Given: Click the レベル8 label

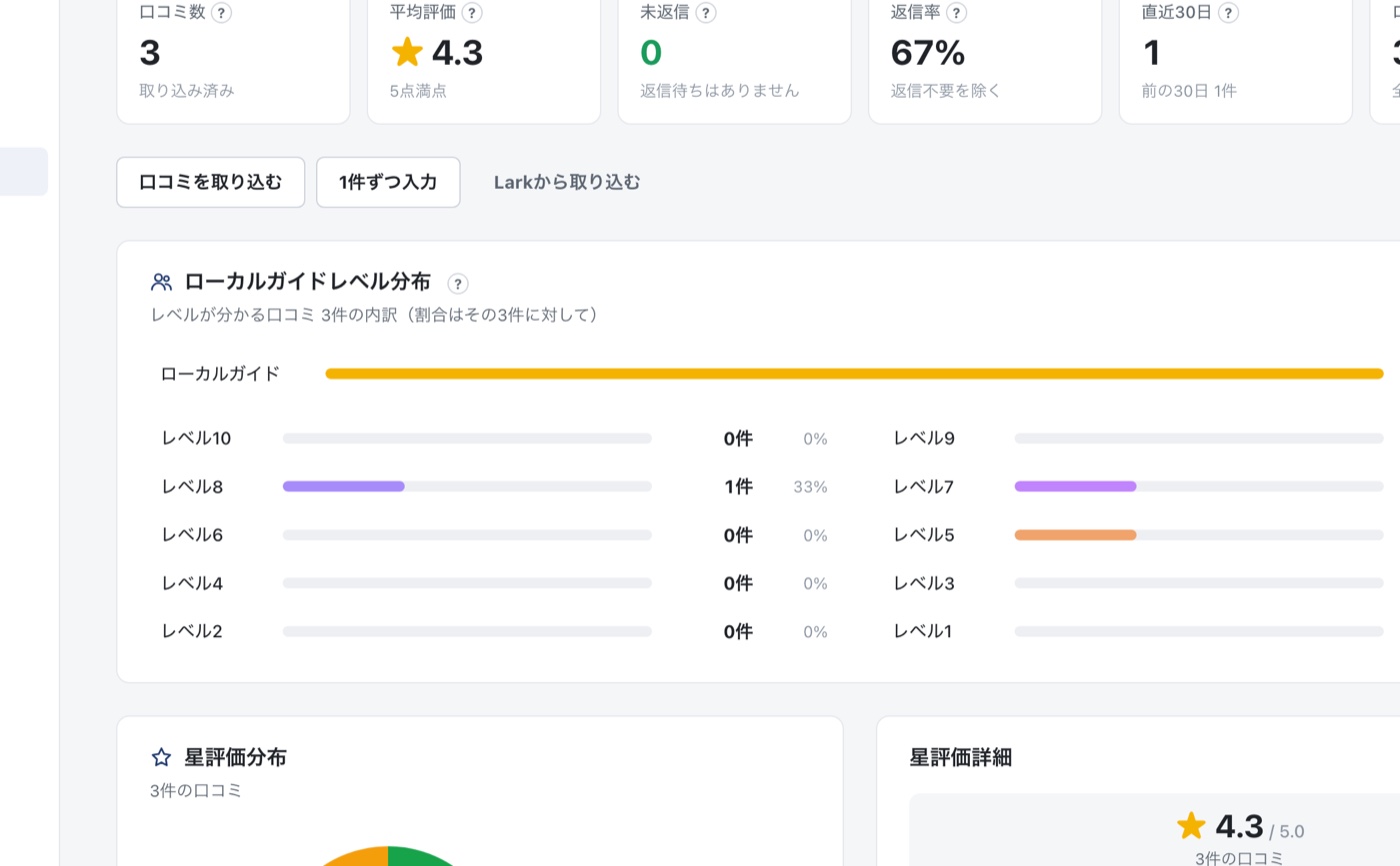Looking at the screenshot, I should pyautogui.click(x=192, y=487).
